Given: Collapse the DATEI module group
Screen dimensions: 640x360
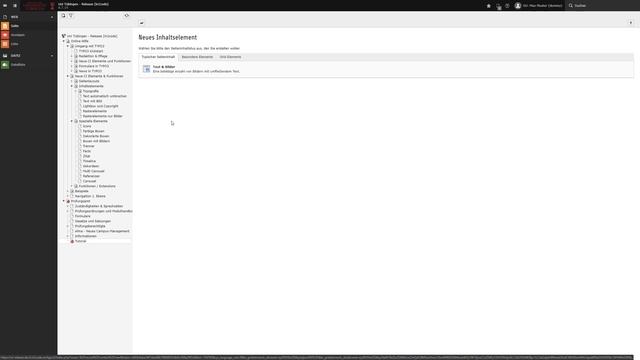Looking at the screenshot, I should [x=52, y=56].
